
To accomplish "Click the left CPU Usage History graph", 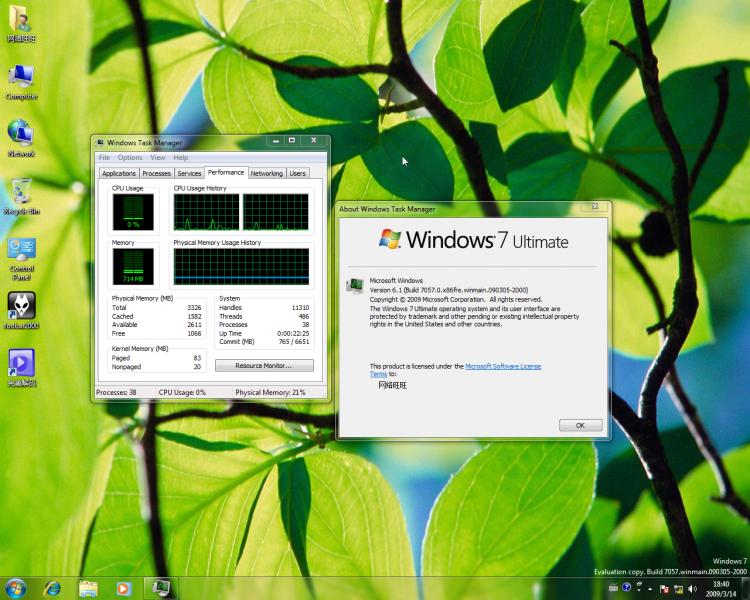I will click(206, 212).
